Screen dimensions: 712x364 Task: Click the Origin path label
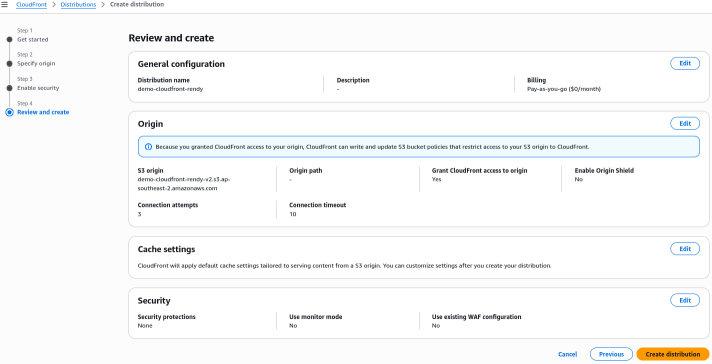point(306,171)
